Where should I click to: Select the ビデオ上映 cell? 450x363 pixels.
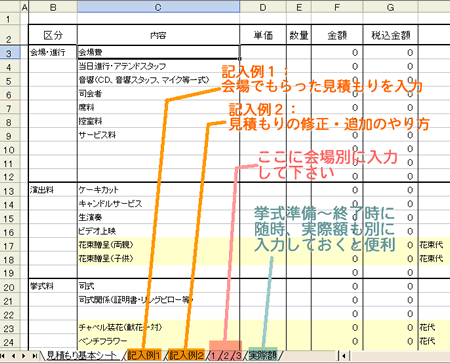(158, 231)
